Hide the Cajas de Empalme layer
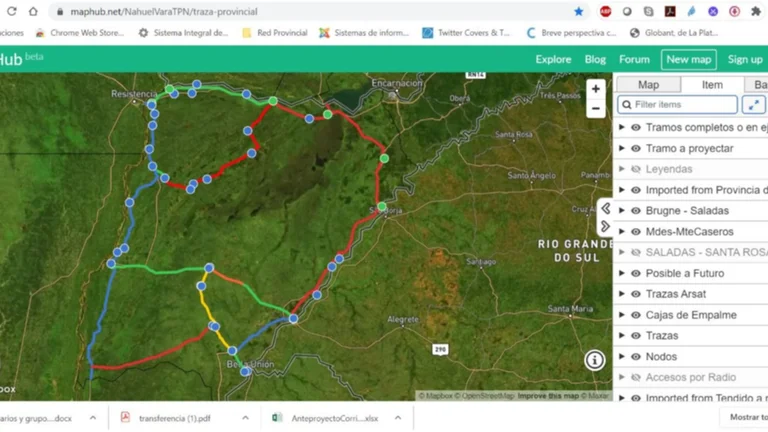768x432 pixels. point(636,315)
